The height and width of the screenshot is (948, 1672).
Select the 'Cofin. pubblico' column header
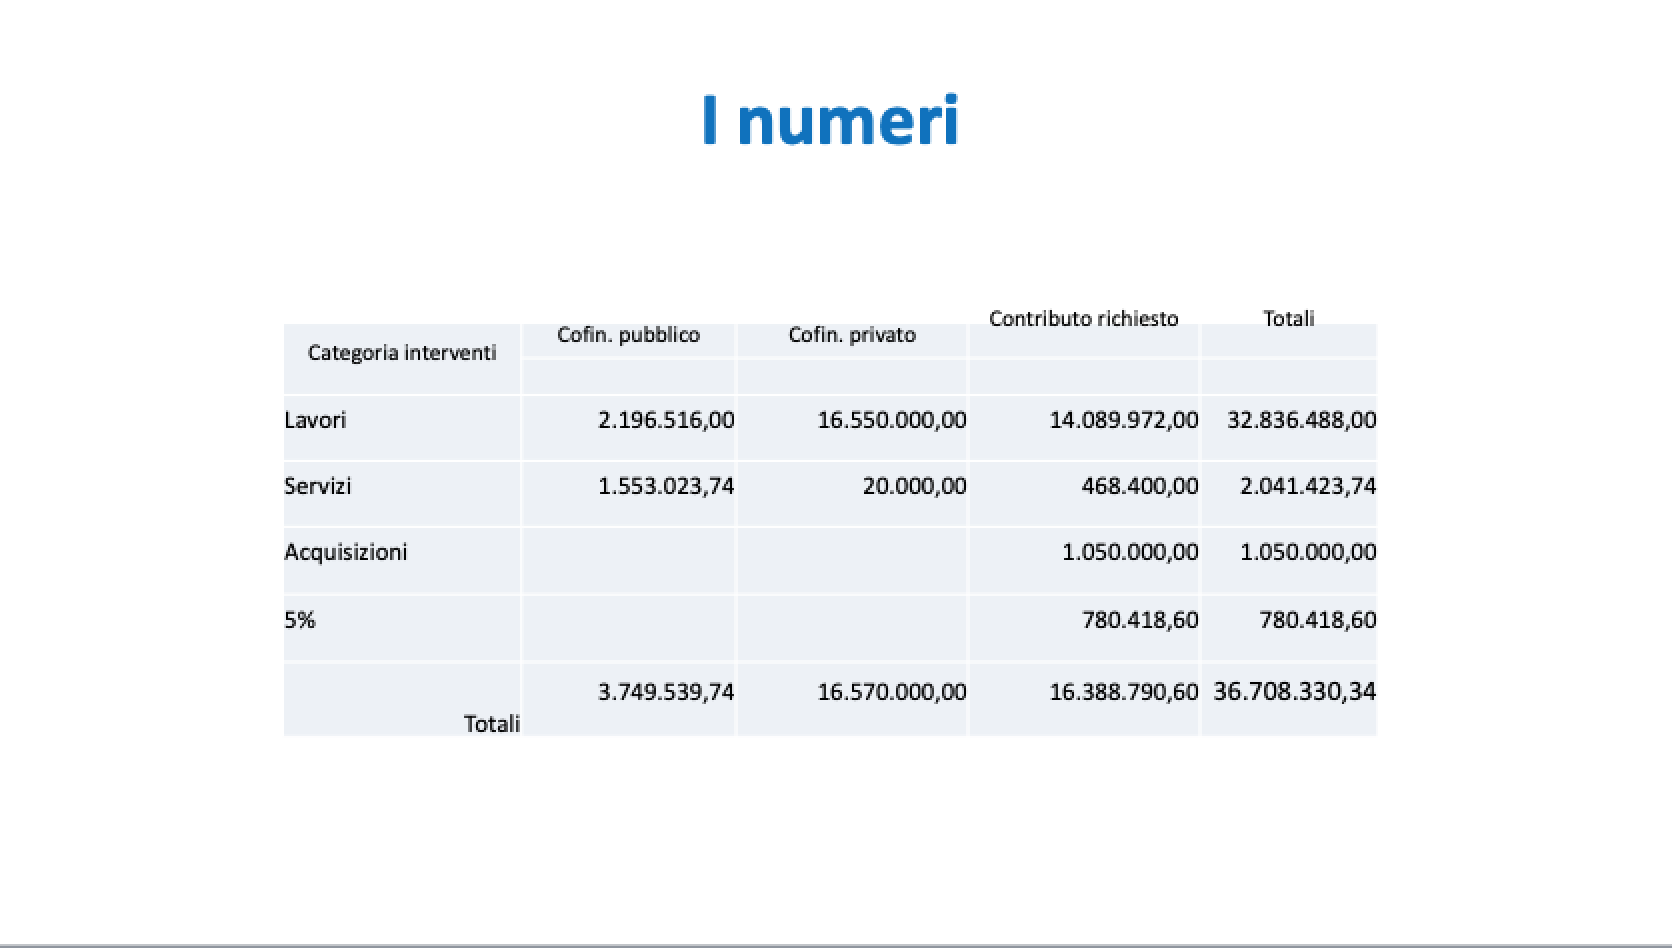[x=628, y=335]
